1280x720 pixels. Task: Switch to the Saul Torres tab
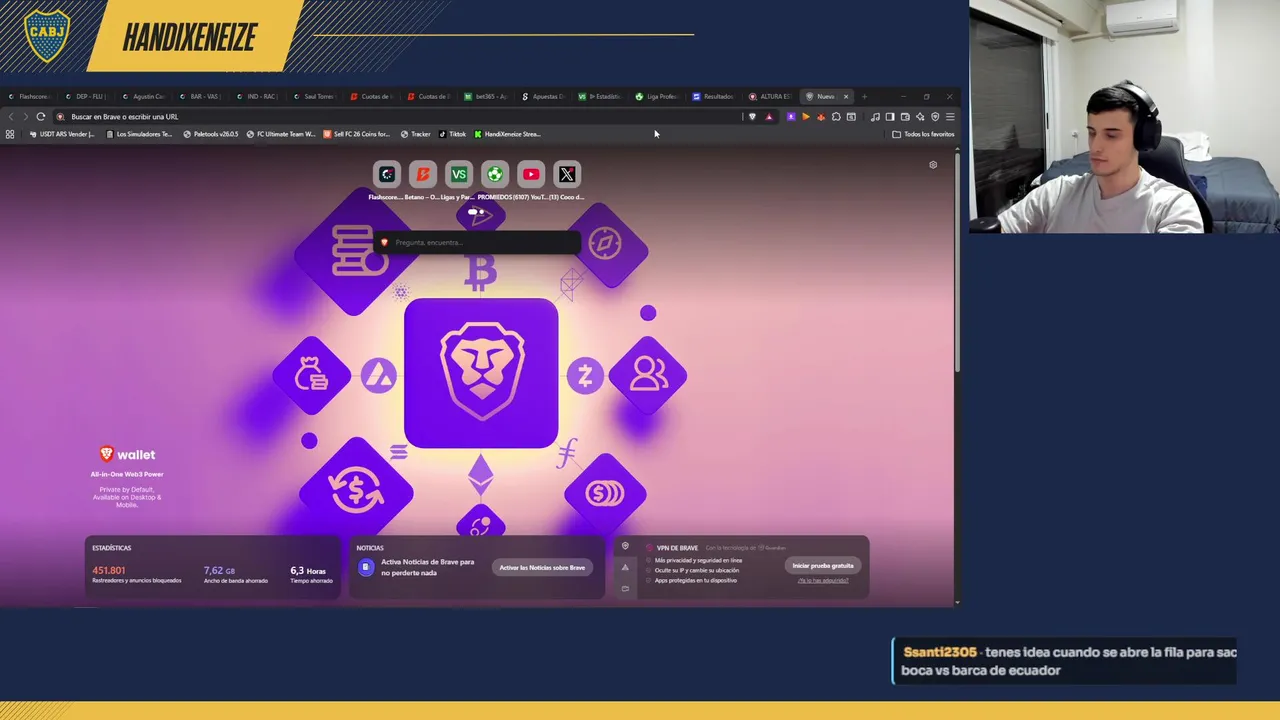click(315, 97)
